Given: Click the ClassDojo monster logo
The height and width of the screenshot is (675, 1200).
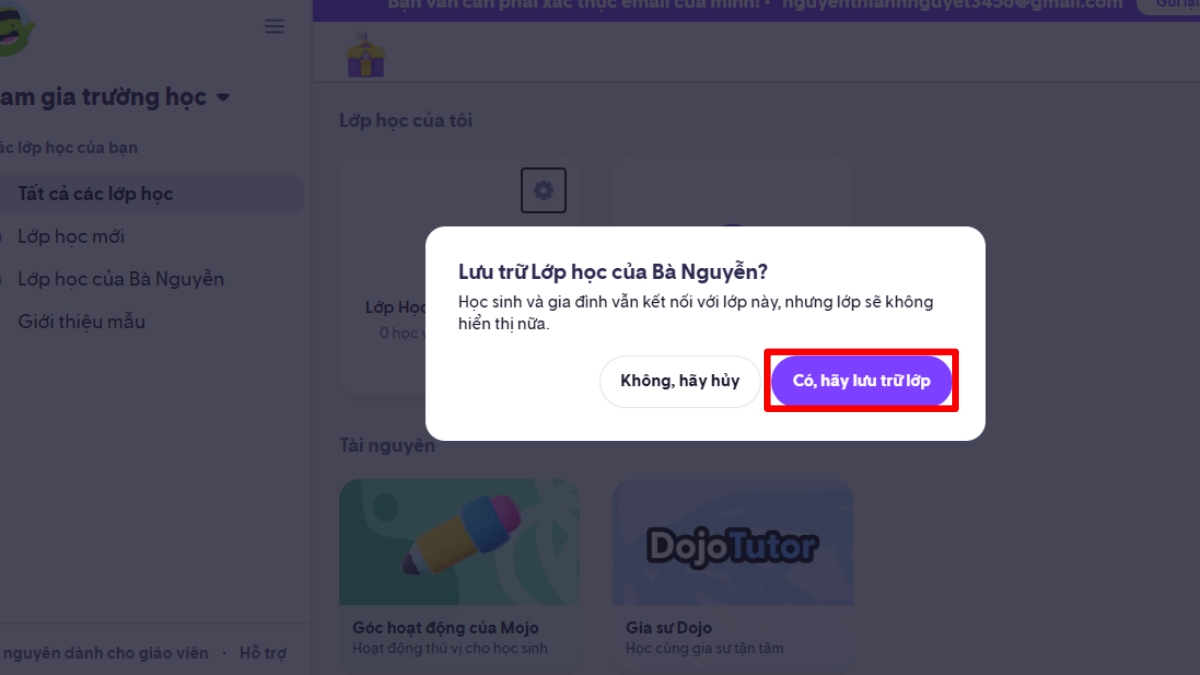Looking at the screenshot, I should (x=17, y=29).
